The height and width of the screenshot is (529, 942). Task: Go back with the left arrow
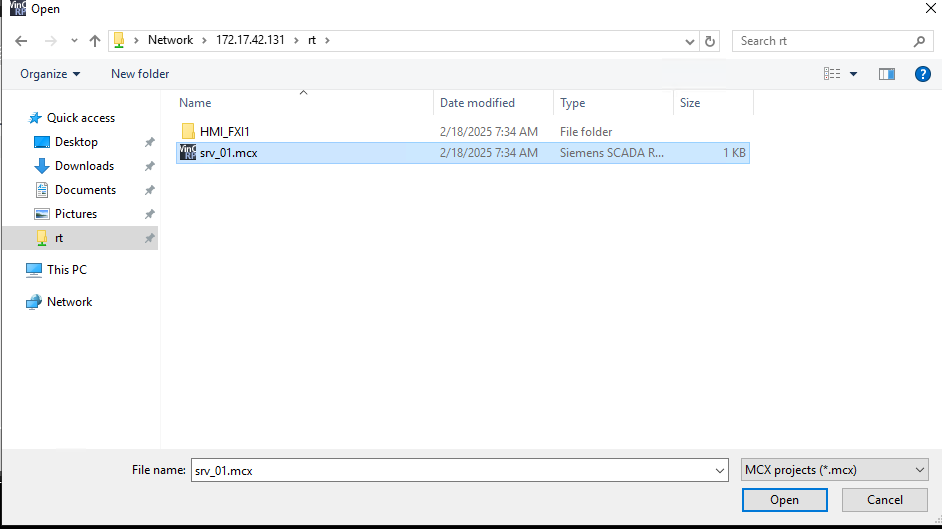pyautogui.click(x=21, y=41)
